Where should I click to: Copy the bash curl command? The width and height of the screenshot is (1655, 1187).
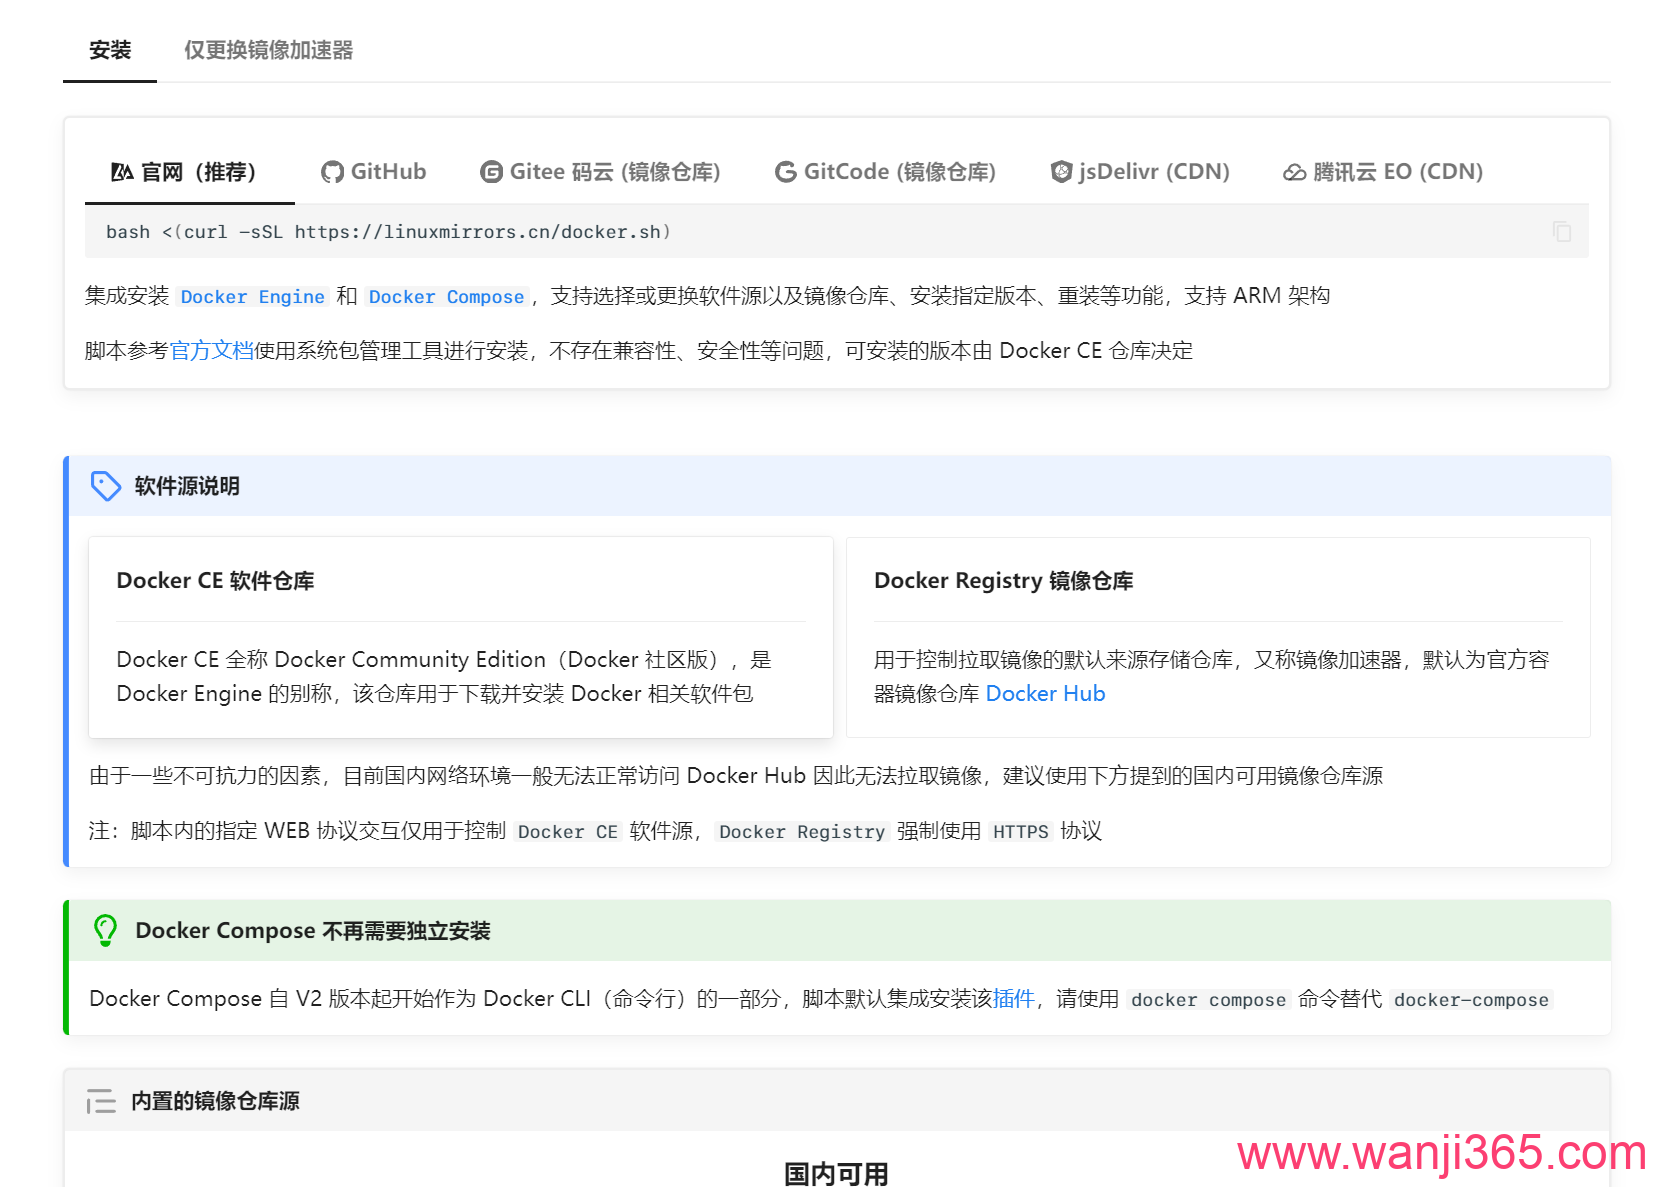pos(1561,231)
